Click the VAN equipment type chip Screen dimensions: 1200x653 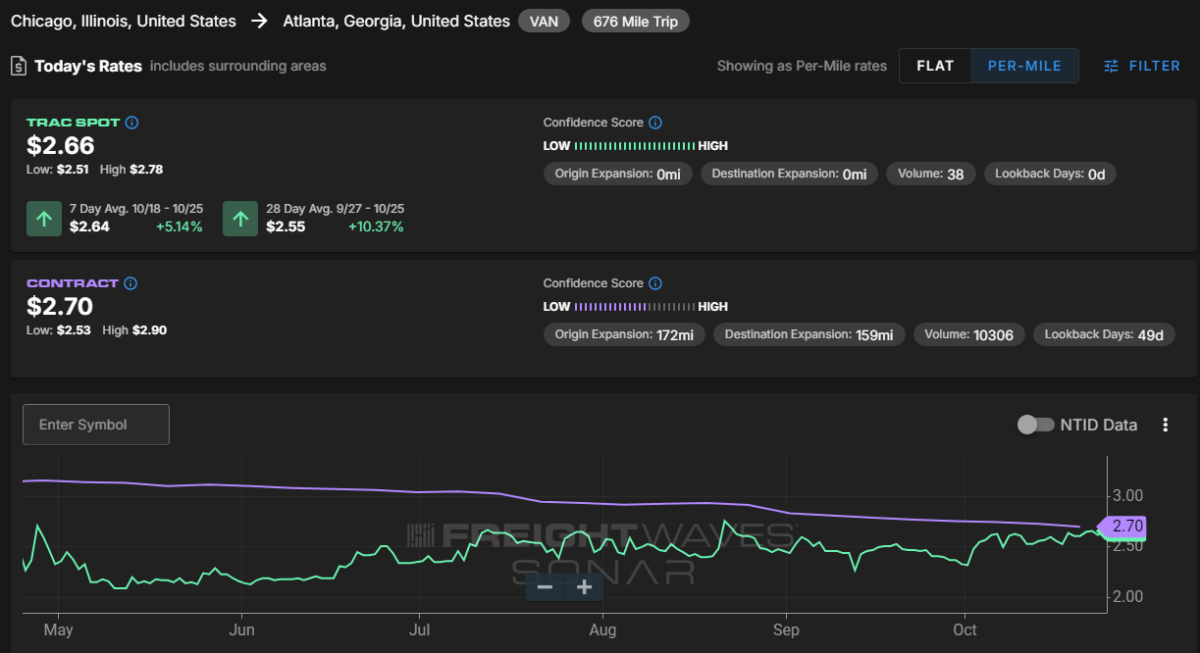544,21
